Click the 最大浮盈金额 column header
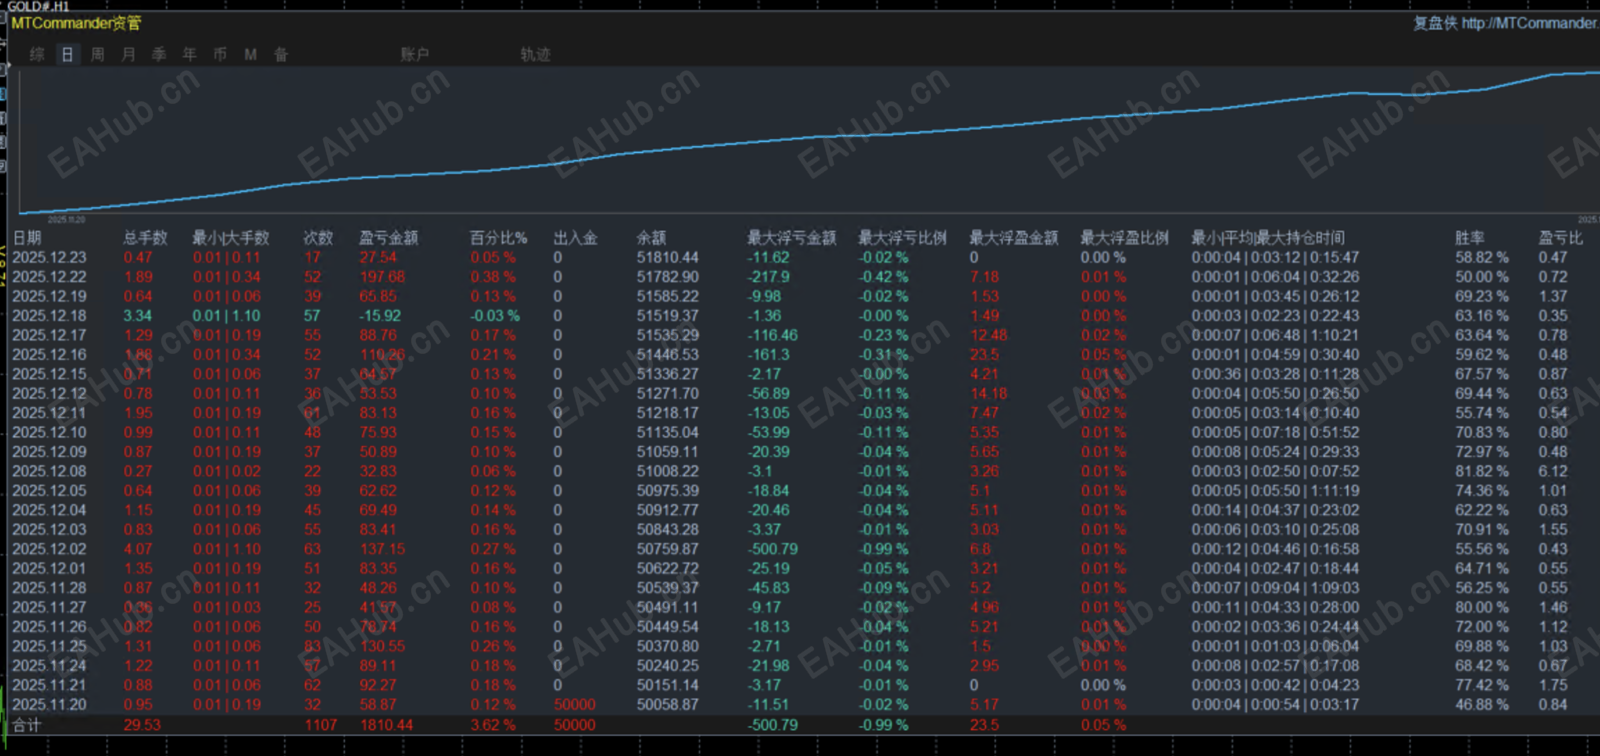1600x756 pixels. pos(1013,238)
